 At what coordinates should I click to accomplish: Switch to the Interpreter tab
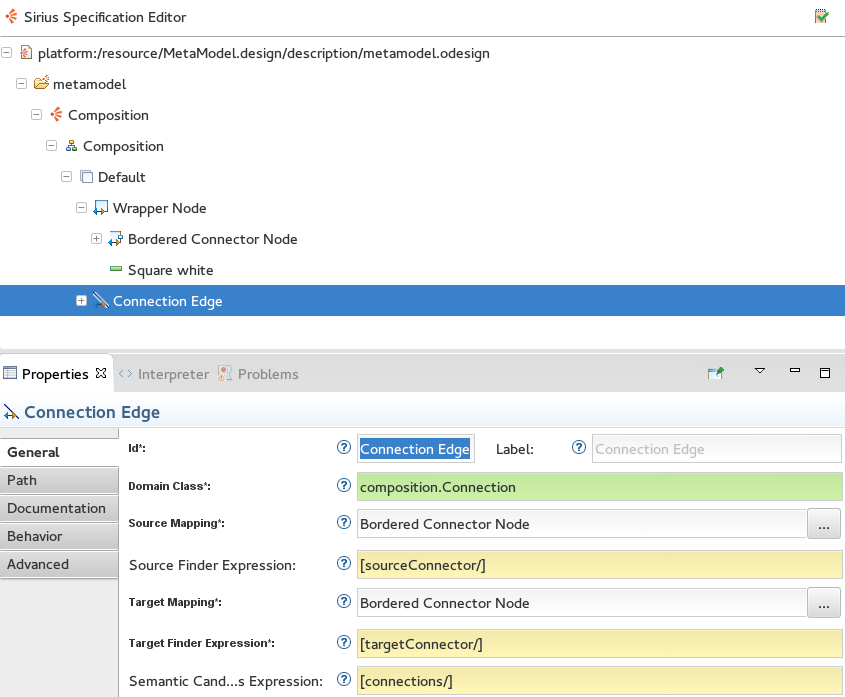point(164,374)
